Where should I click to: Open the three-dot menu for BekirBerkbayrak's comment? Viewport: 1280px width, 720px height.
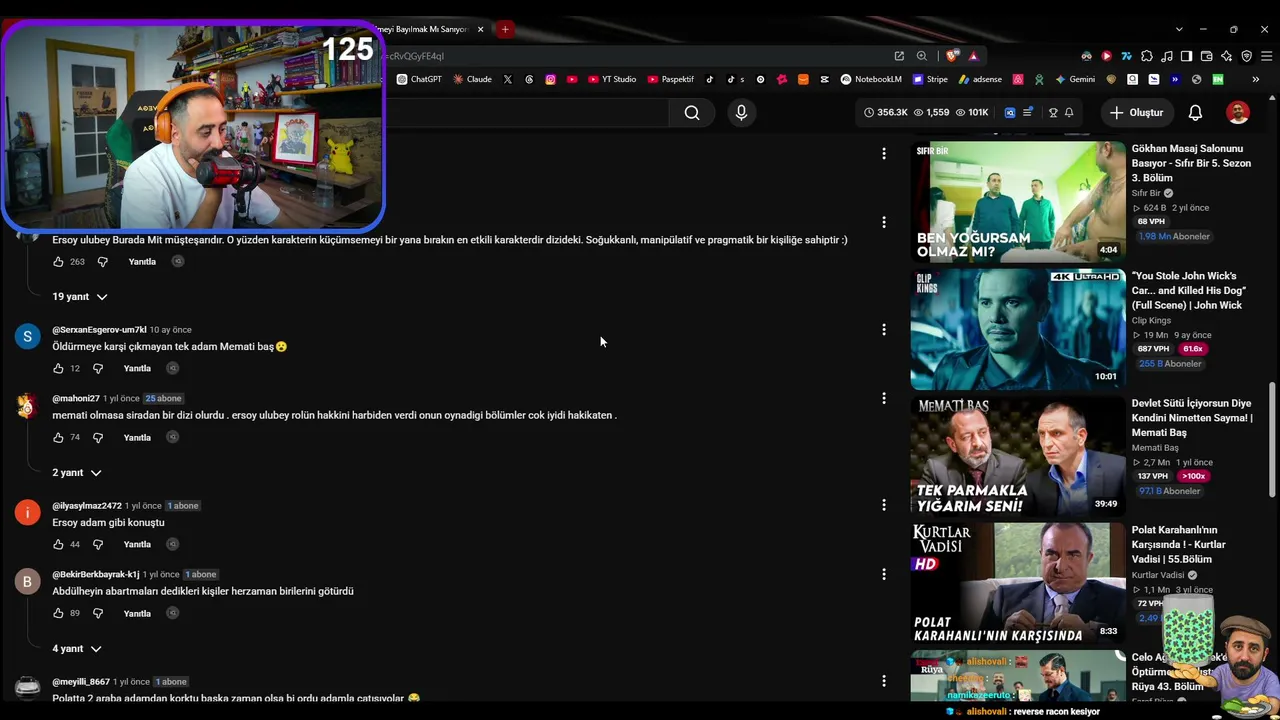(x=883, y=574)
